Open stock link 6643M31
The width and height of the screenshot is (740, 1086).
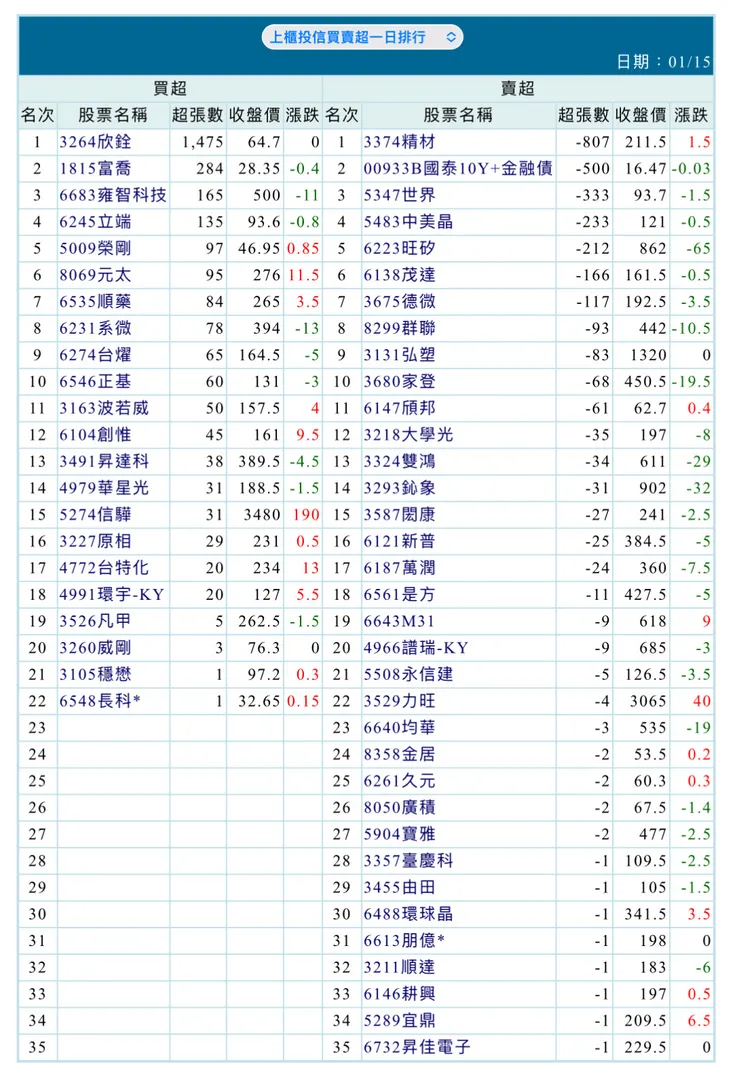[x=399, y=621]
